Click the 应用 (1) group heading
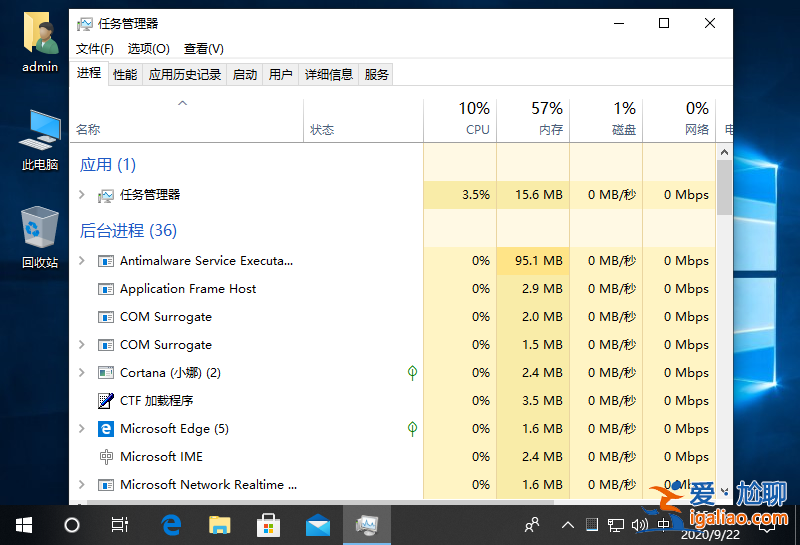 click(x=108, y=165)
